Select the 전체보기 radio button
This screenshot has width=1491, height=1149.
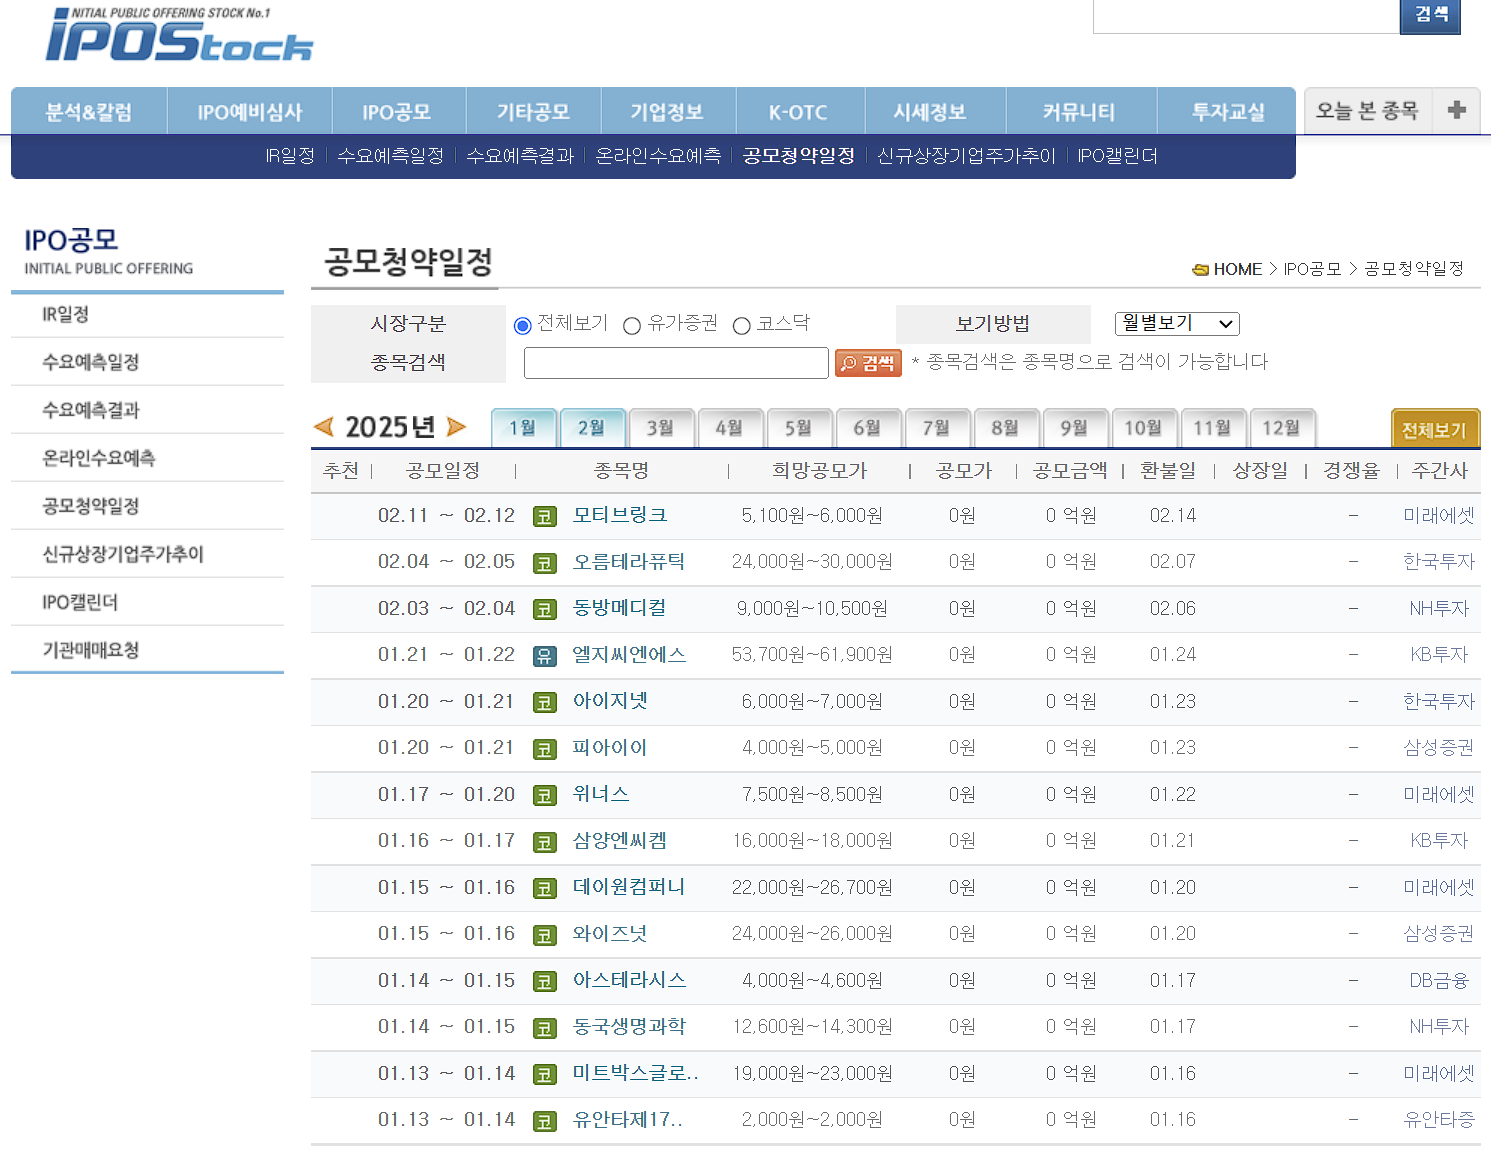[522, 324]
